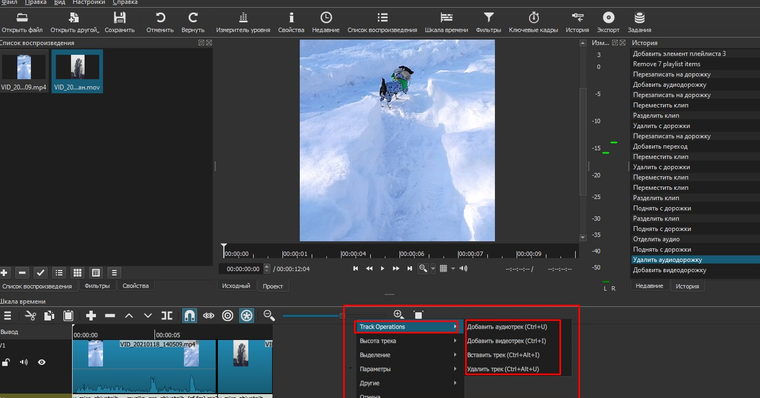Lift clip with timeline up-chevron icon

pyautogui.click(x=129, y=316)
